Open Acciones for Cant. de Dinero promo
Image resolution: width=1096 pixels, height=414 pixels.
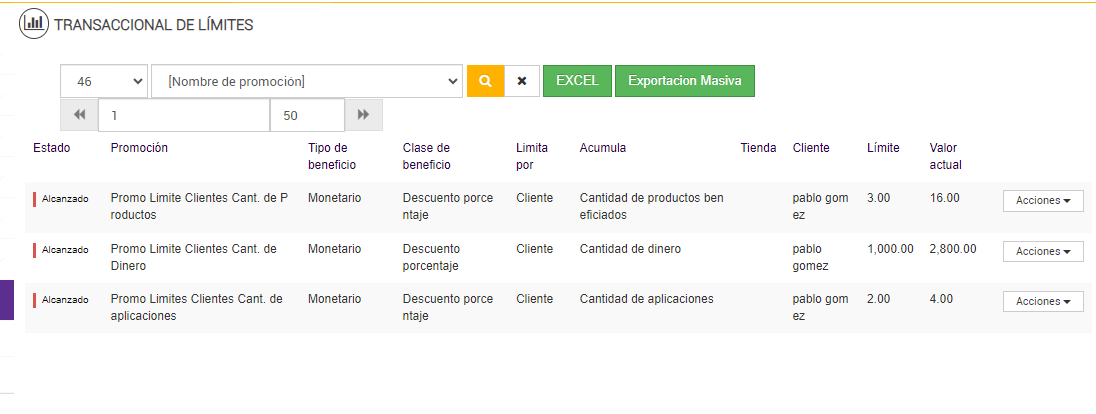[1043, 251]
